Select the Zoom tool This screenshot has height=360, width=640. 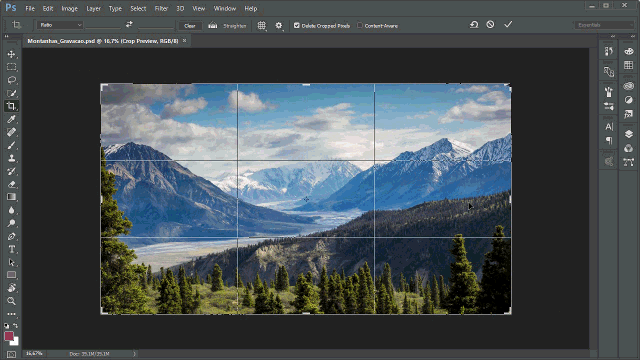tap(11, 301)
